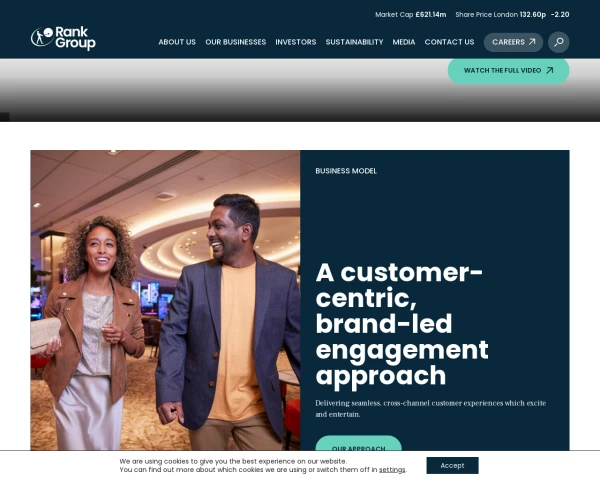Click Watch The Full Video button
Viewport: 600px width, 480px height.
click(509, 70)
